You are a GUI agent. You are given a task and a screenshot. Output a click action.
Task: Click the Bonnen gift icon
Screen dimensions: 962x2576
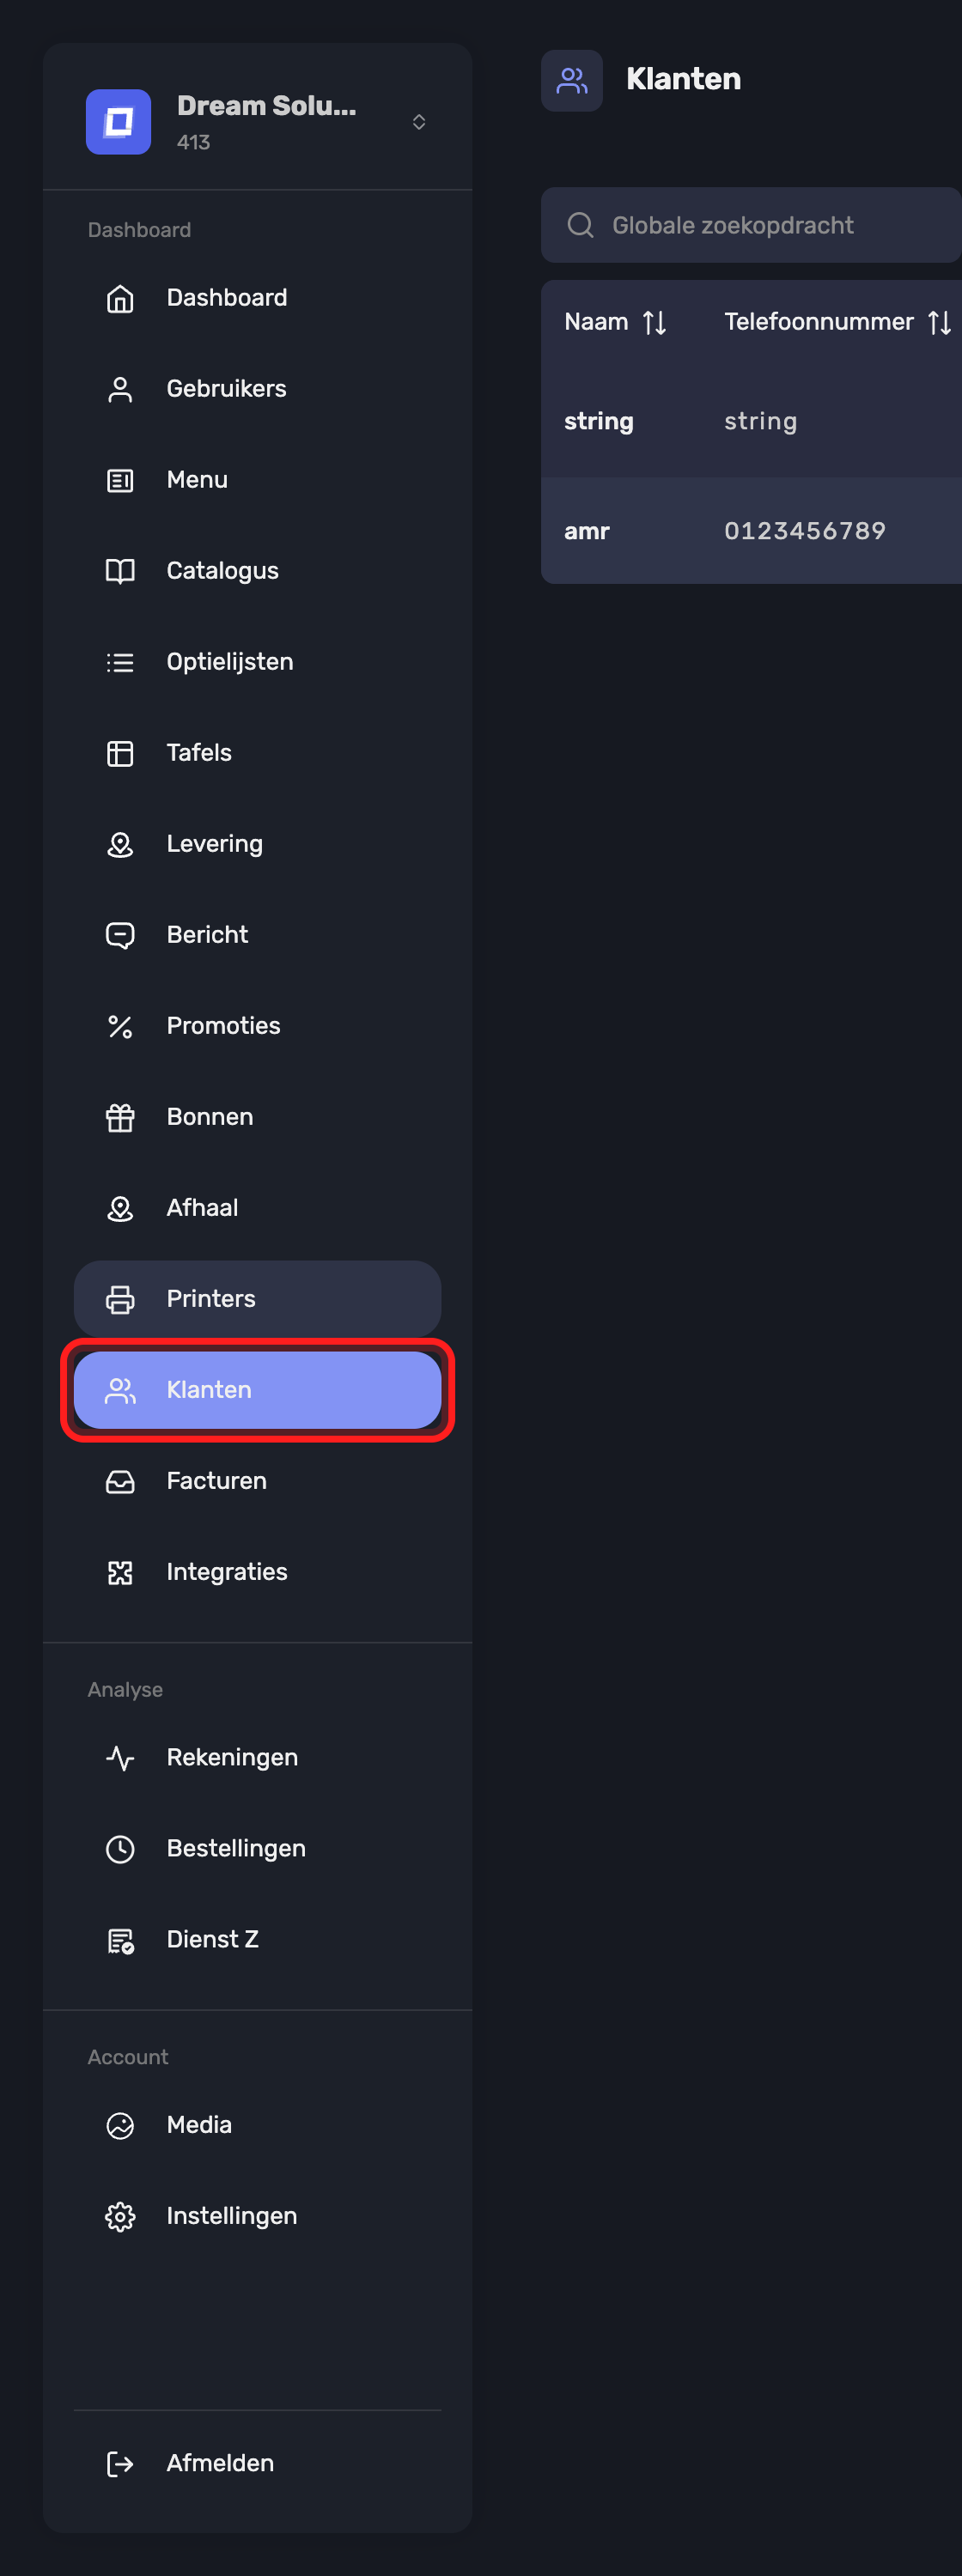[x=120, y=1117]
